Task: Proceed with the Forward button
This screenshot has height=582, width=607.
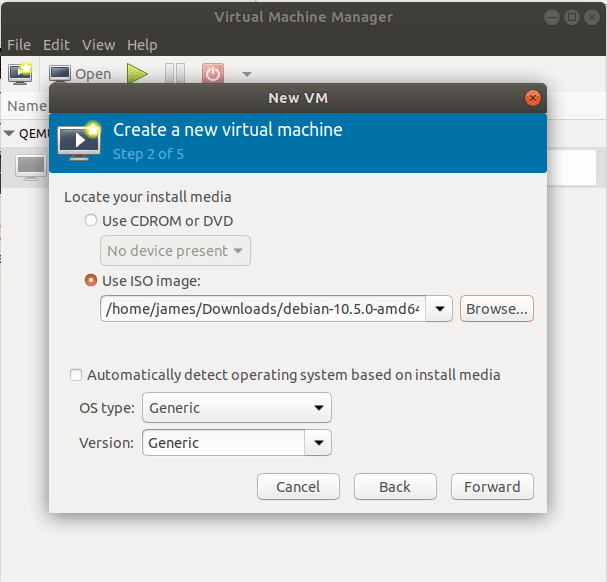Action: pyautogui.click(x=492, y=487)
